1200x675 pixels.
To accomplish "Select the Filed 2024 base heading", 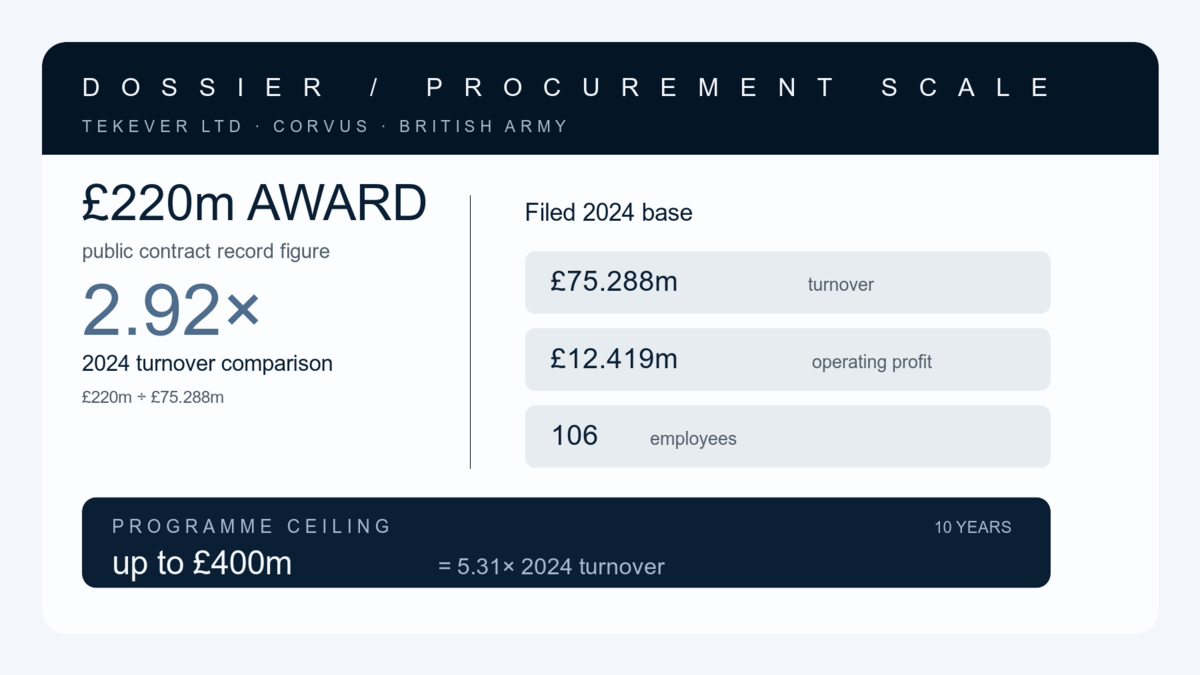I will pyautogui.click(x=608, y=213).
